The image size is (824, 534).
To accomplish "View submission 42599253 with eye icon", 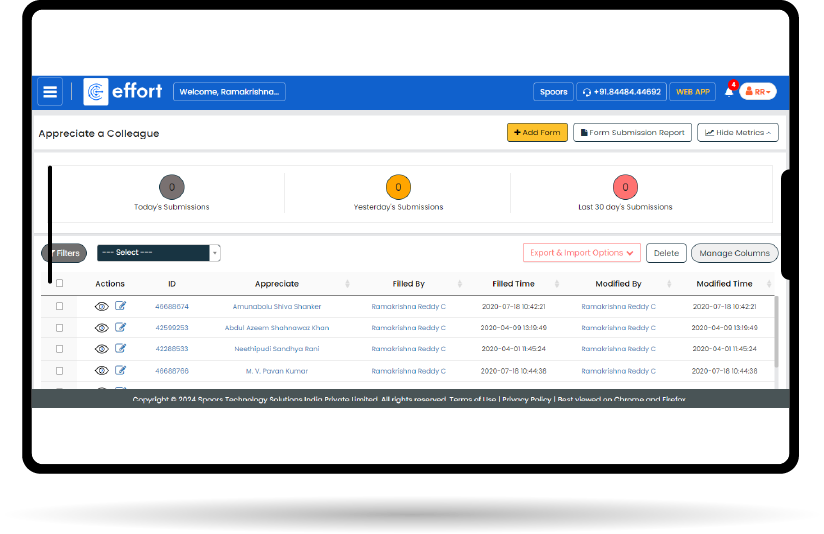I will coord(101,328).
